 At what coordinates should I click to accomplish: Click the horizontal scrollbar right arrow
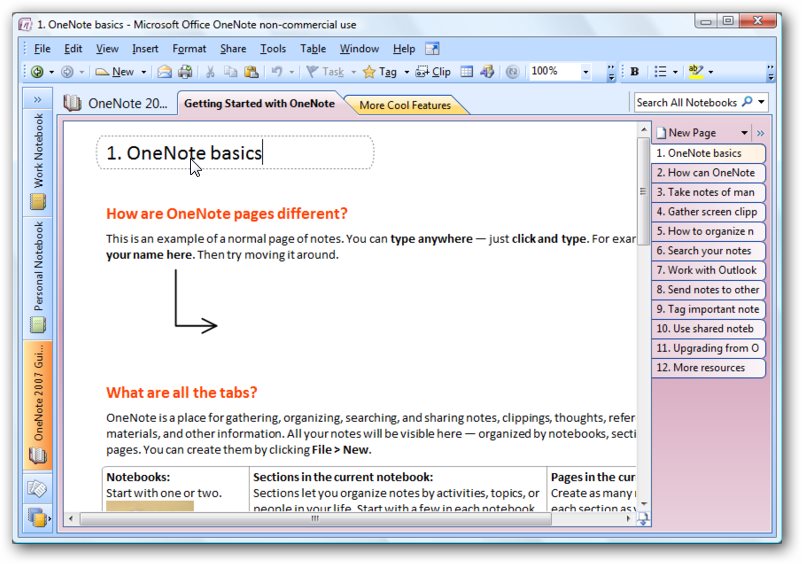(x=629, y=518)
